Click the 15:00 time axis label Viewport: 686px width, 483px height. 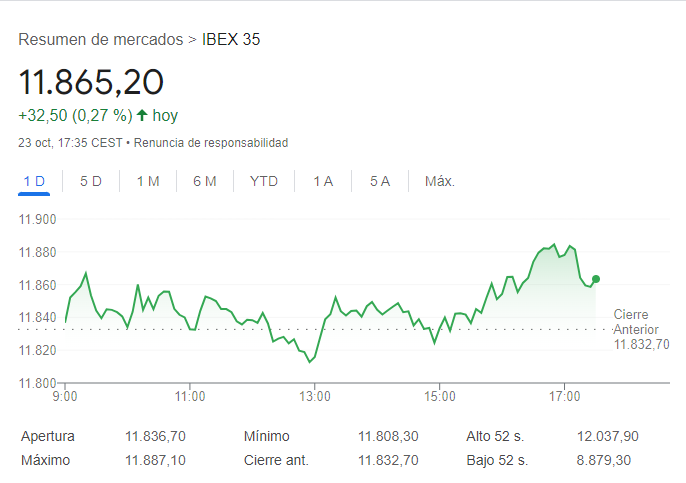[x=440, y=396]
